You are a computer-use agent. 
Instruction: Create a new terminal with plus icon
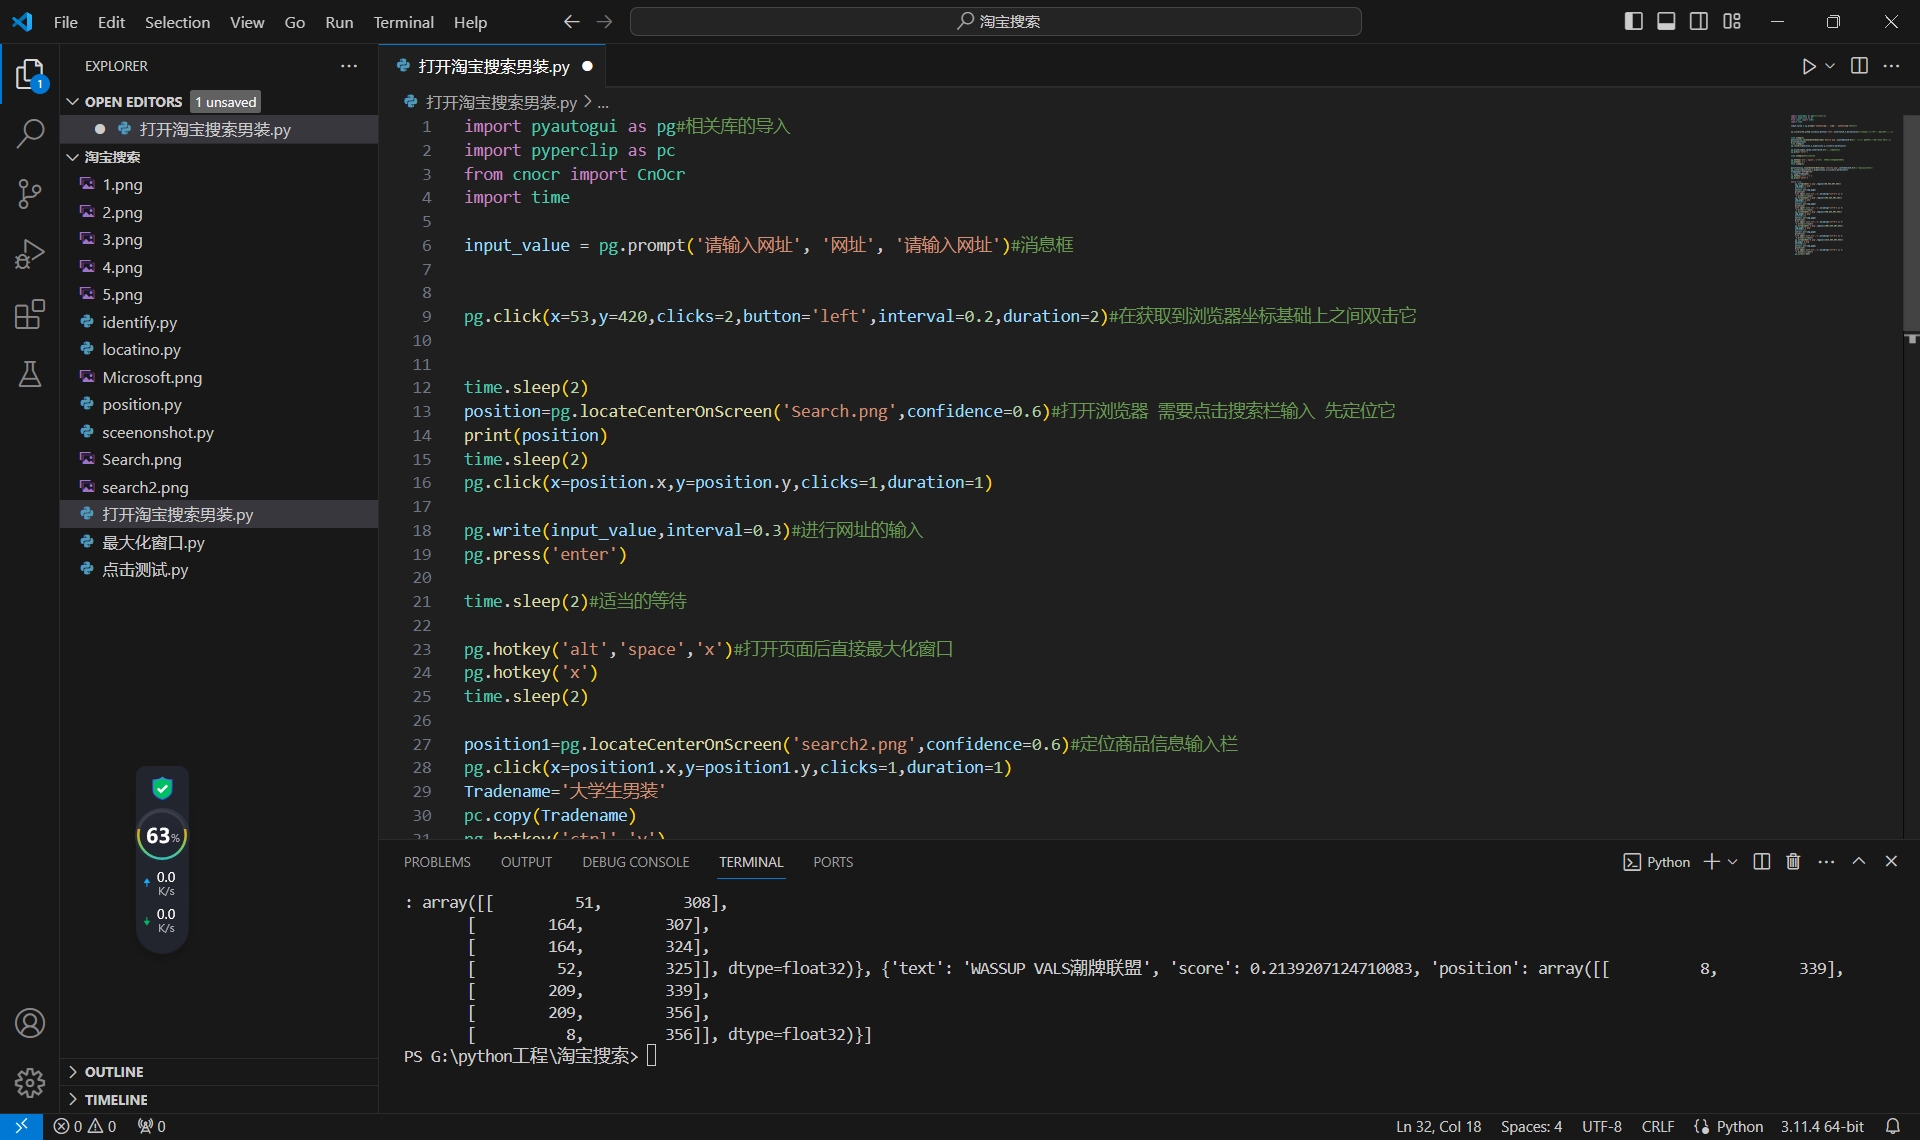pos(1711,861)
